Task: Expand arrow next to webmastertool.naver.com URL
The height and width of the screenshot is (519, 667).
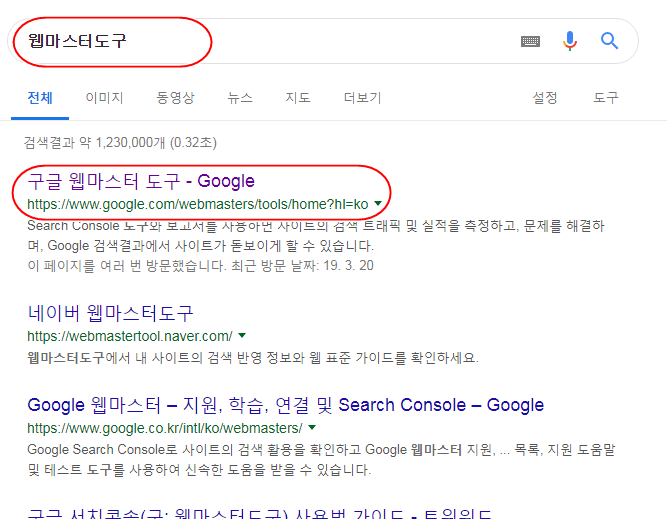Action: (242, 335)
